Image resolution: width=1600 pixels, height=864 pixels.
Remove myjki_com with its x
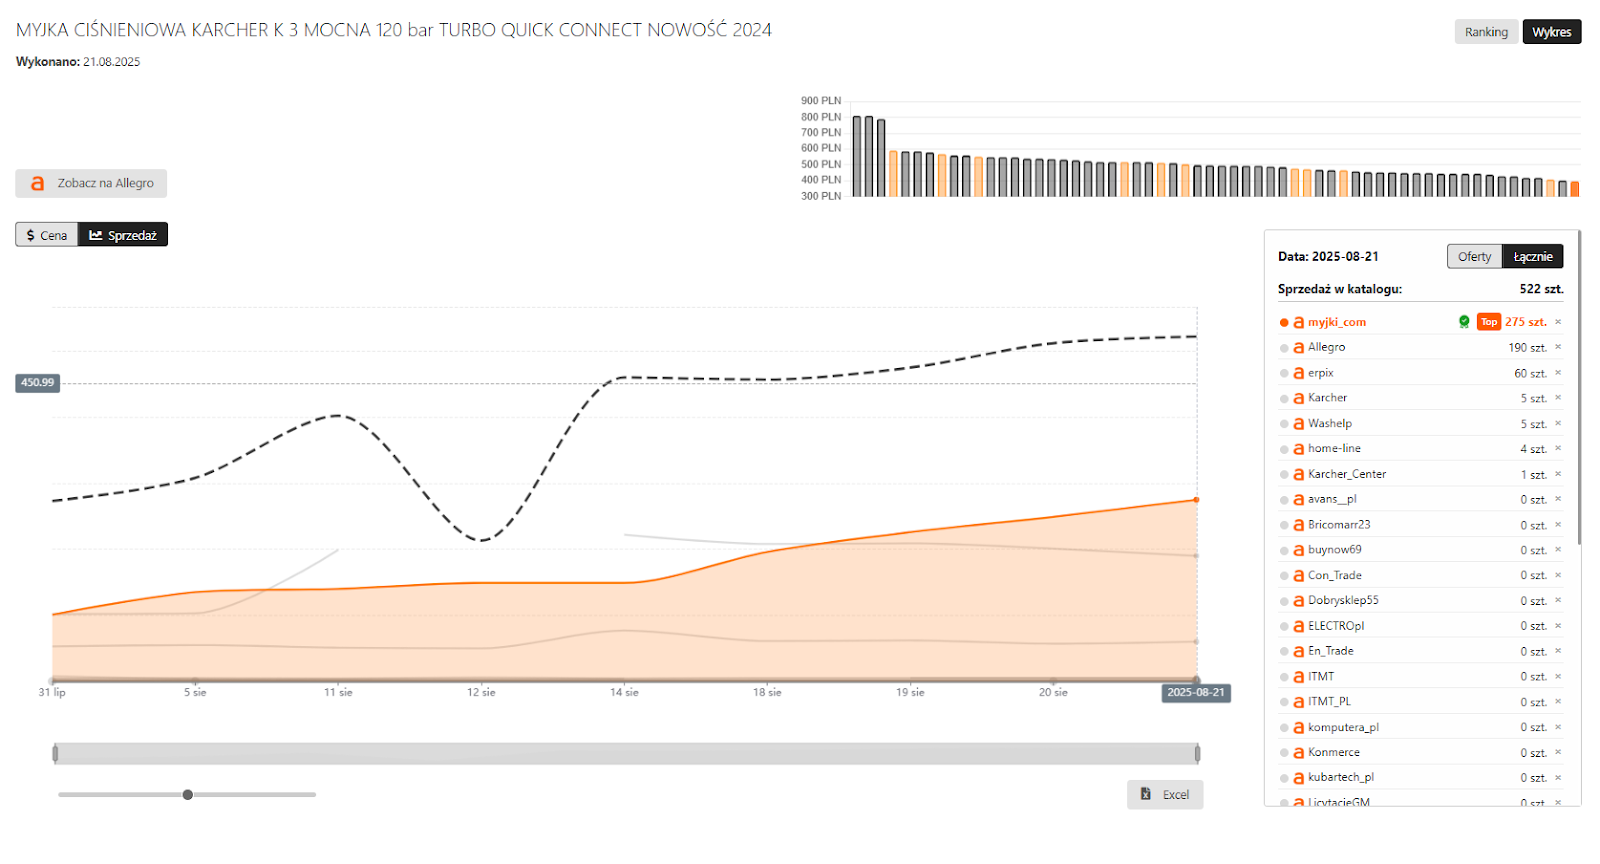pos(1558,322)
